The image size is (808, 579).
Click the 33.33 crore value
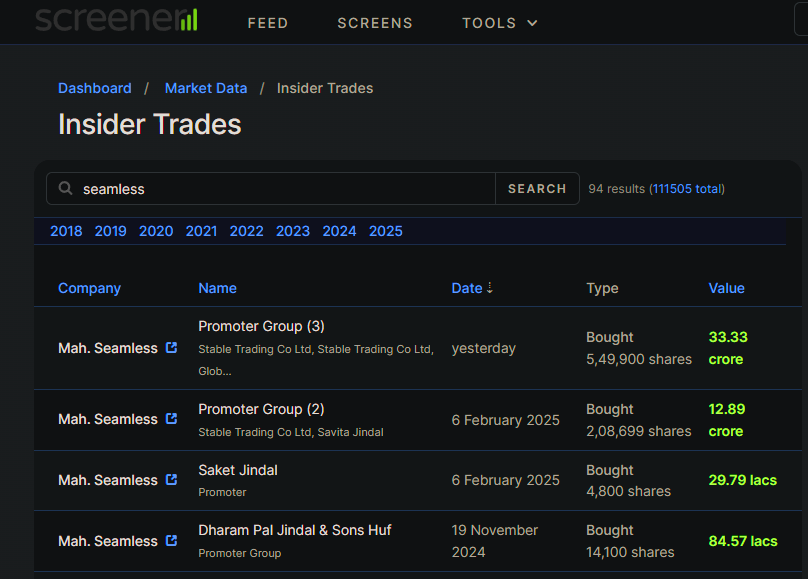(728, 348)
